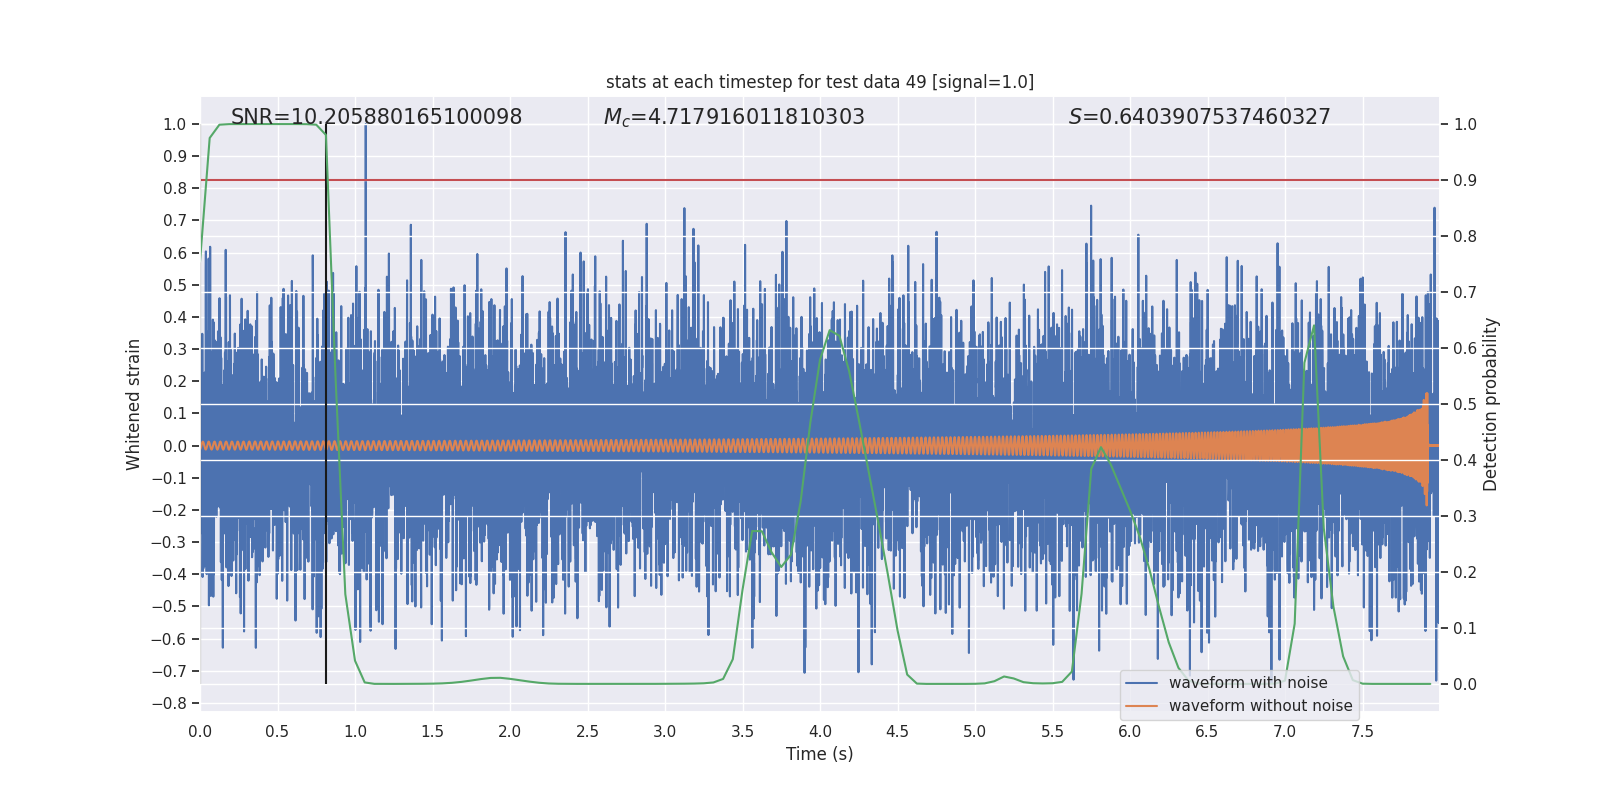Screen dimensions: 1600x800
Task: Click the plot title for test data 49
Action: (x=819, y=82)
